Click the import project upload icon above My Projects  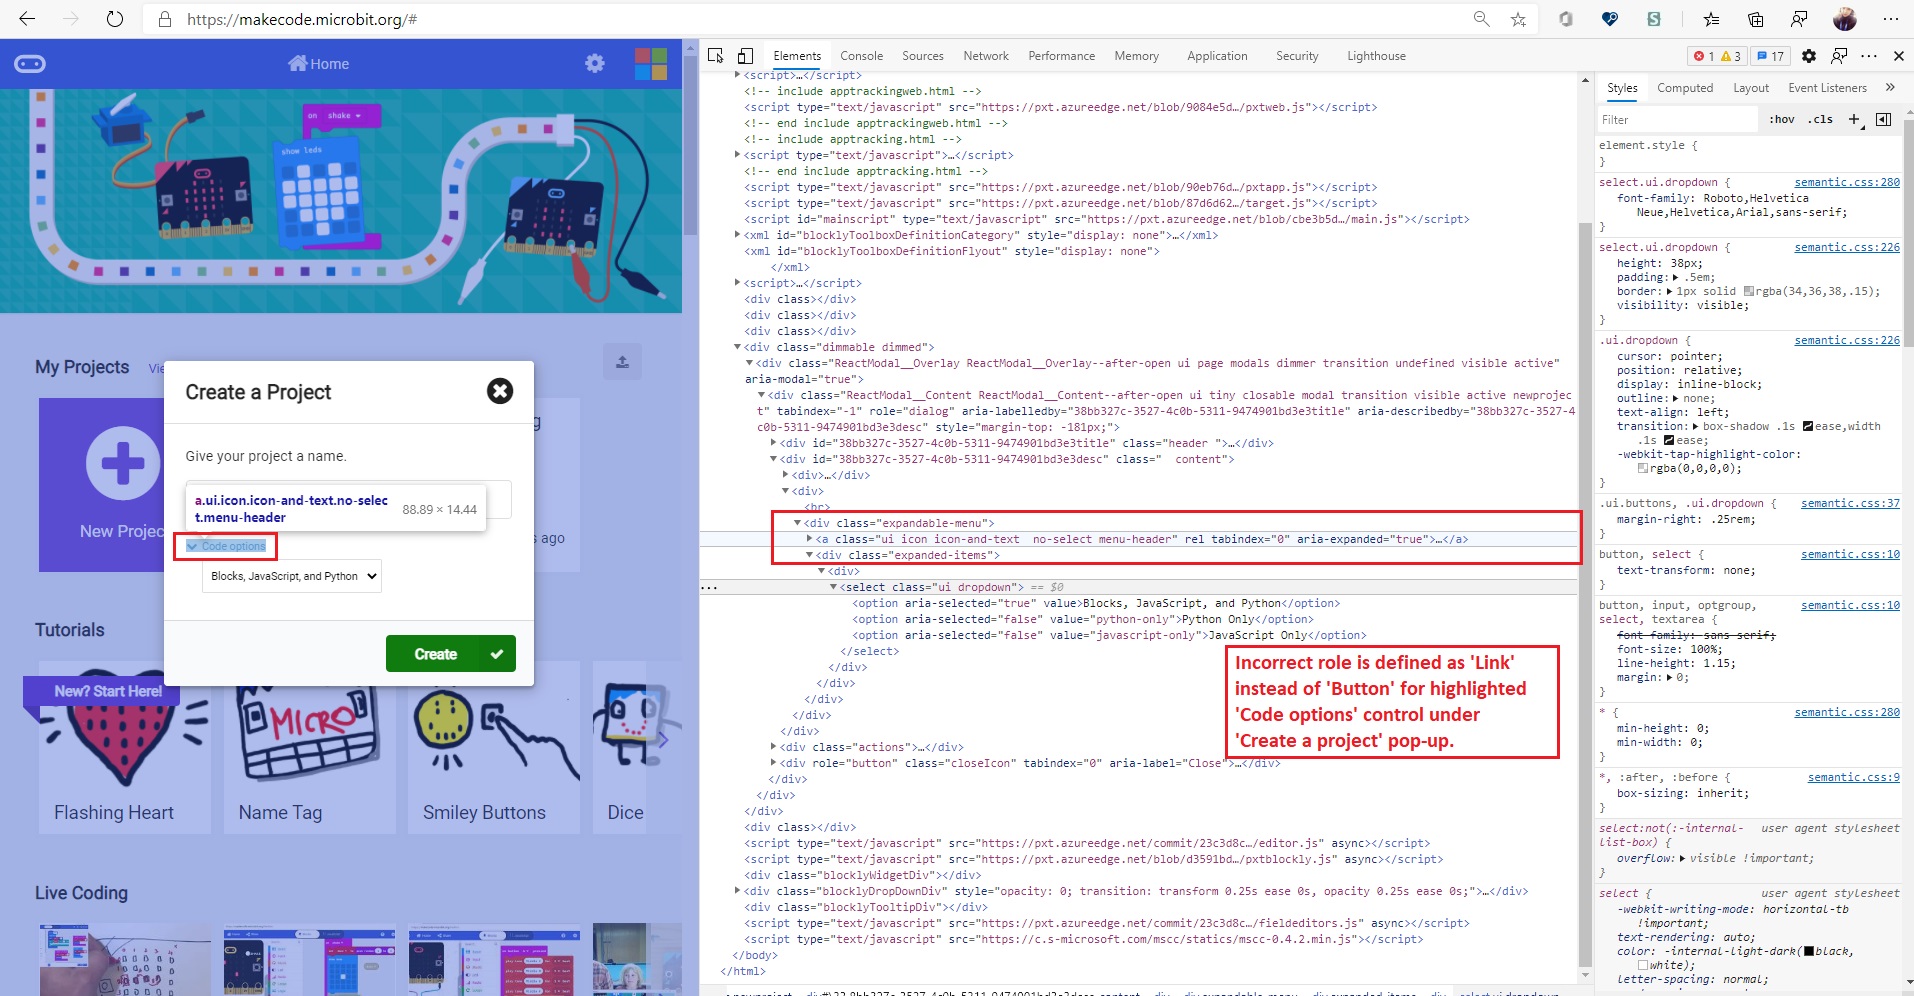622,362
